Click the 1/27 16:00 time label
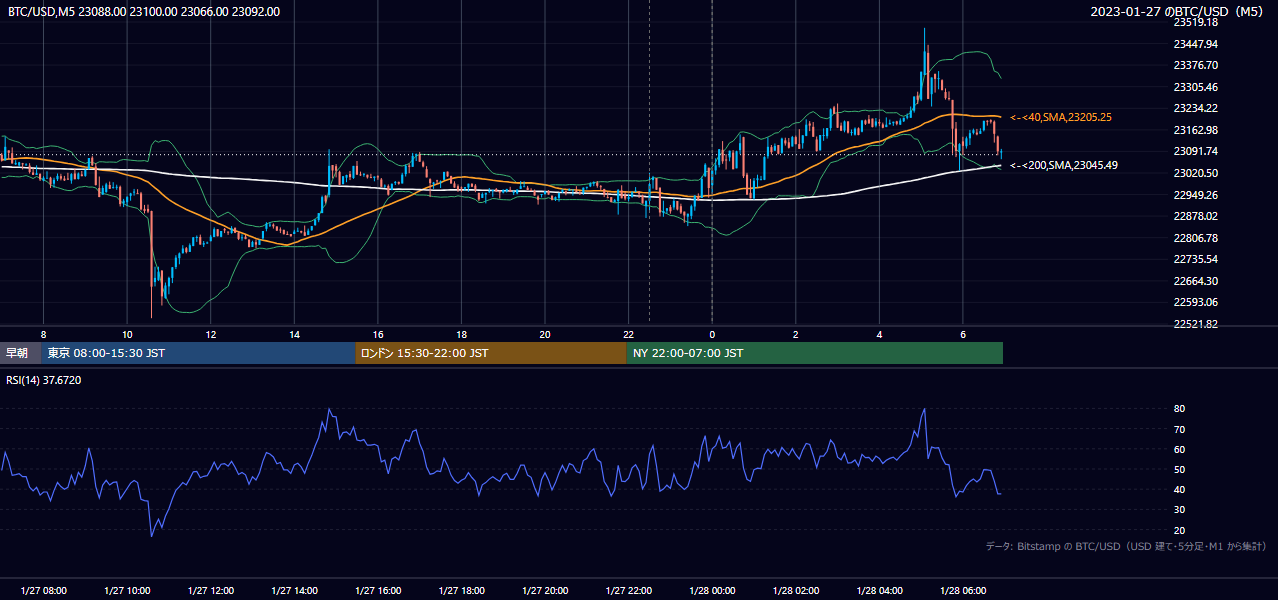Screen dimensions: 1278x600 378,591
